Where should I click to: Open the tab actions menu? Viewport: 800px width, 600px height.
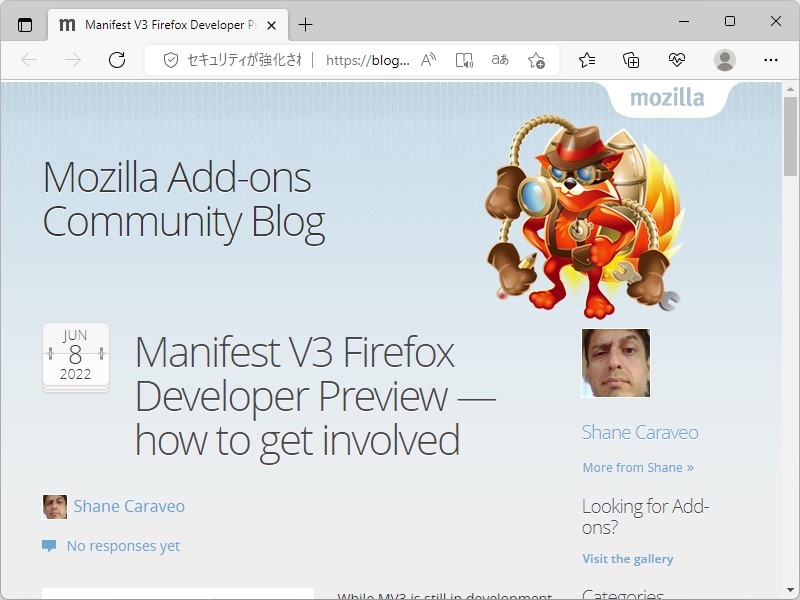pyautogui.click(x=25, y=25)
